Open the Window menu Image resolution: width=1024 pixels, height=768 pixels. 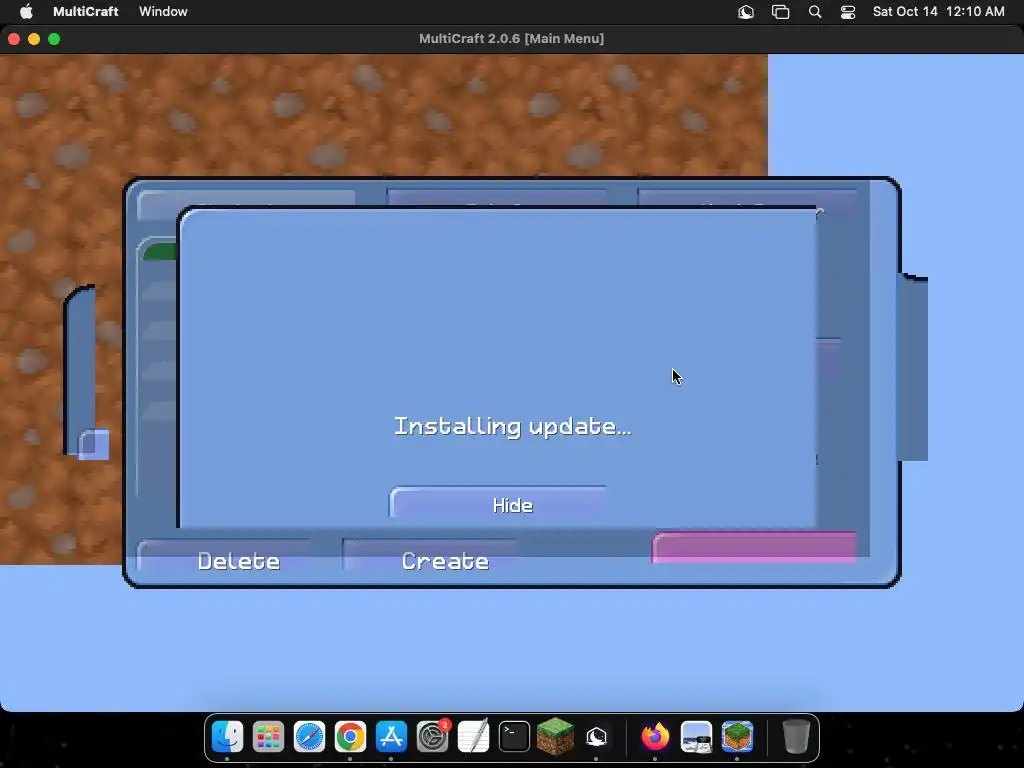[163, 11]
